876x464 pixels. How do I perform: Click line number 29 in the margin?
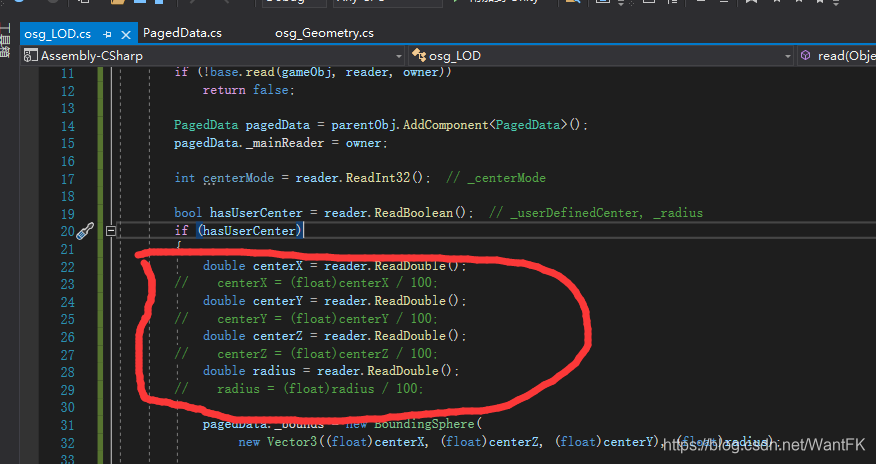tap(68, 390)
